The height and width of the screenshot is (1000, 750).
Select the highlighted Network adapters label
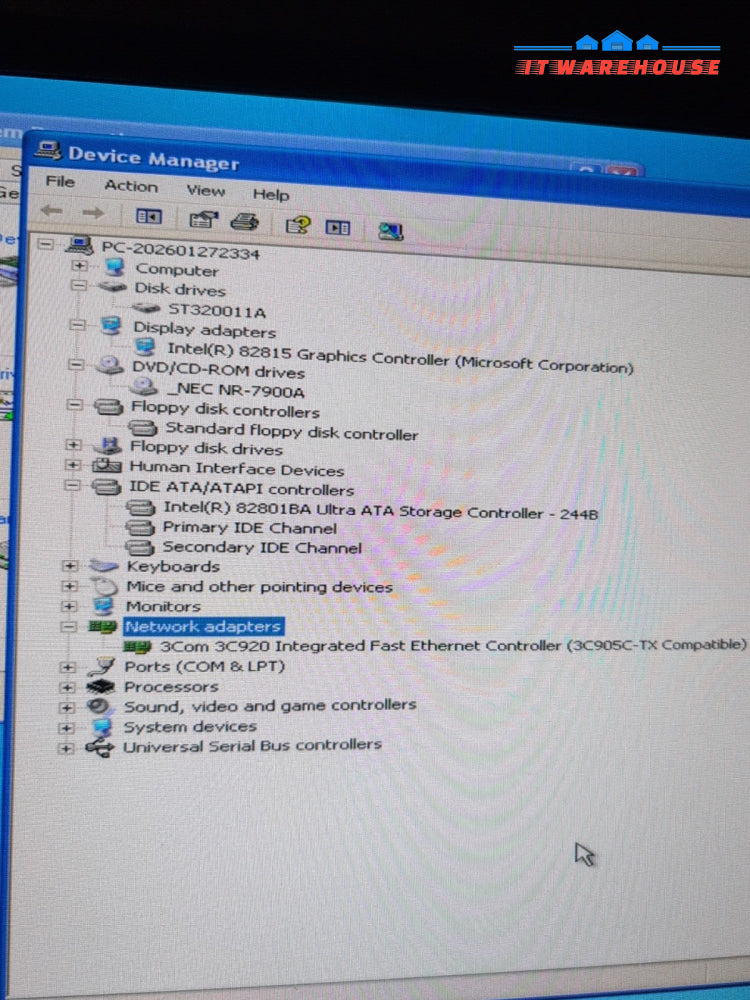[x=203, y=626]
